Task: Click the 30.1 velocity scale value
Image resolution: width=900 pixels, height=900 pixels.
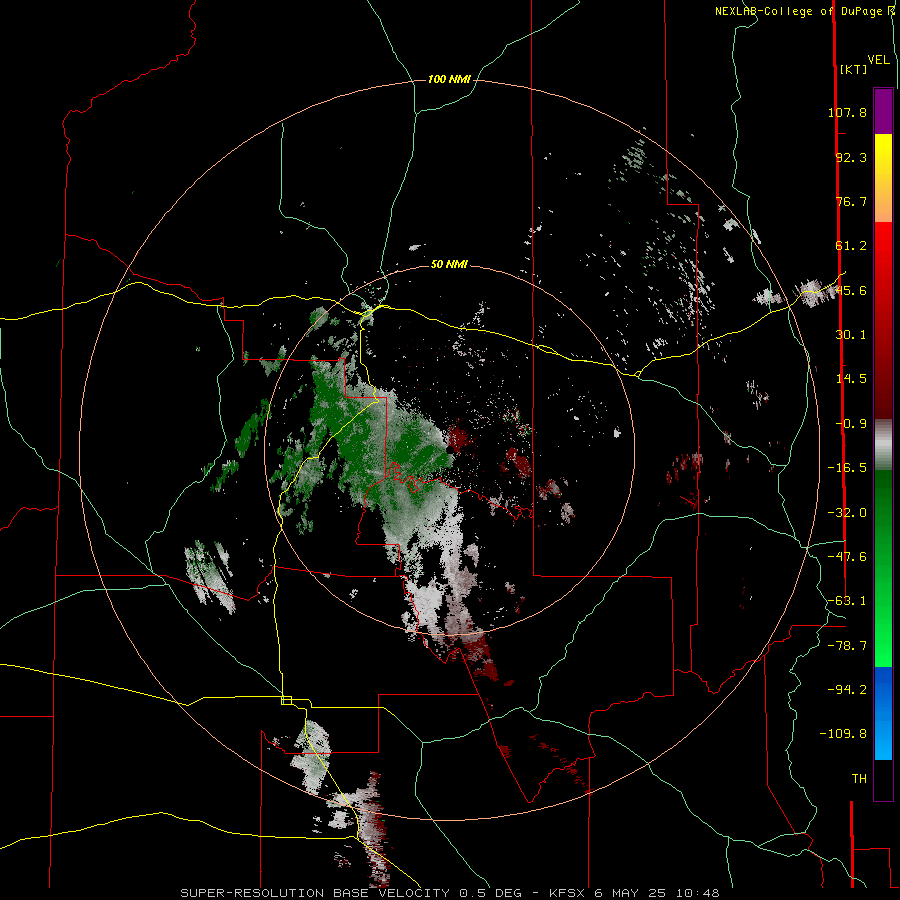Action: click(851, 335)
